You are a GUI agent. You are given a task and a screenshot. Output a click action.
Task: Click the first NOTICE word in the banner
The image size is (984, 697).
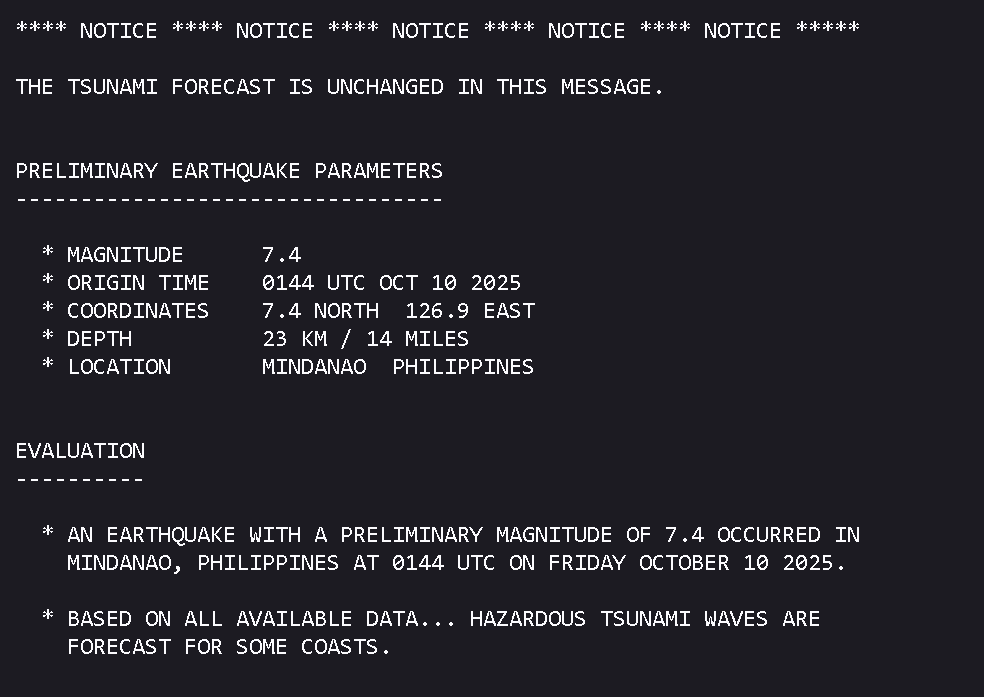118,30
